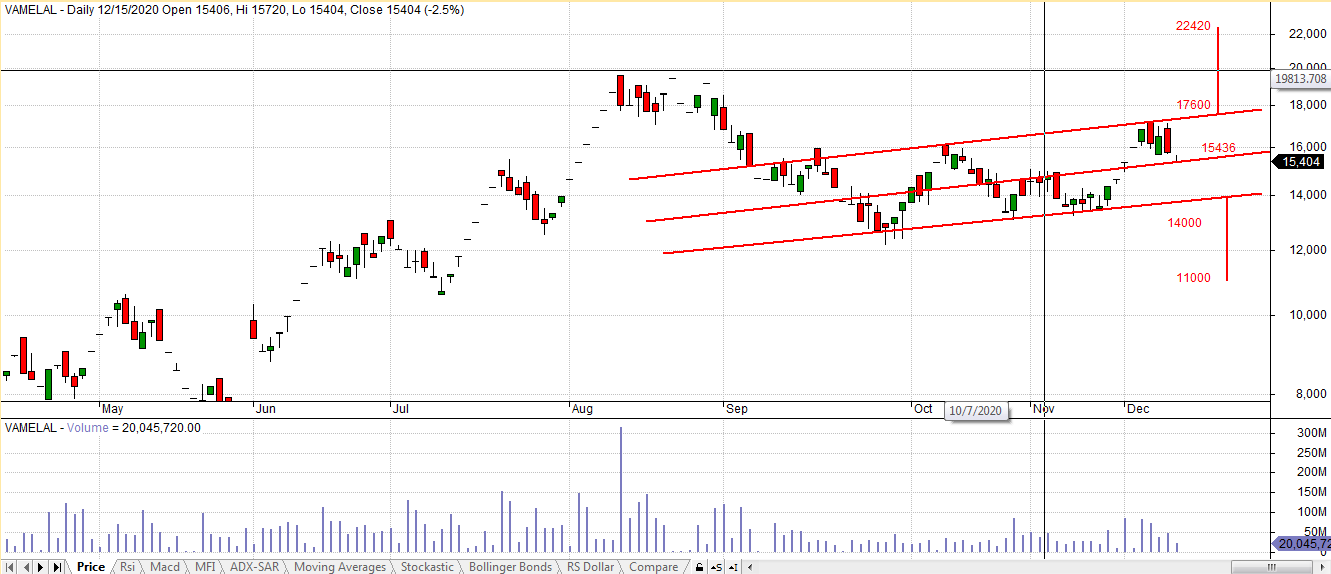Open the ADX-SAR tab

[x=254, y=567]
